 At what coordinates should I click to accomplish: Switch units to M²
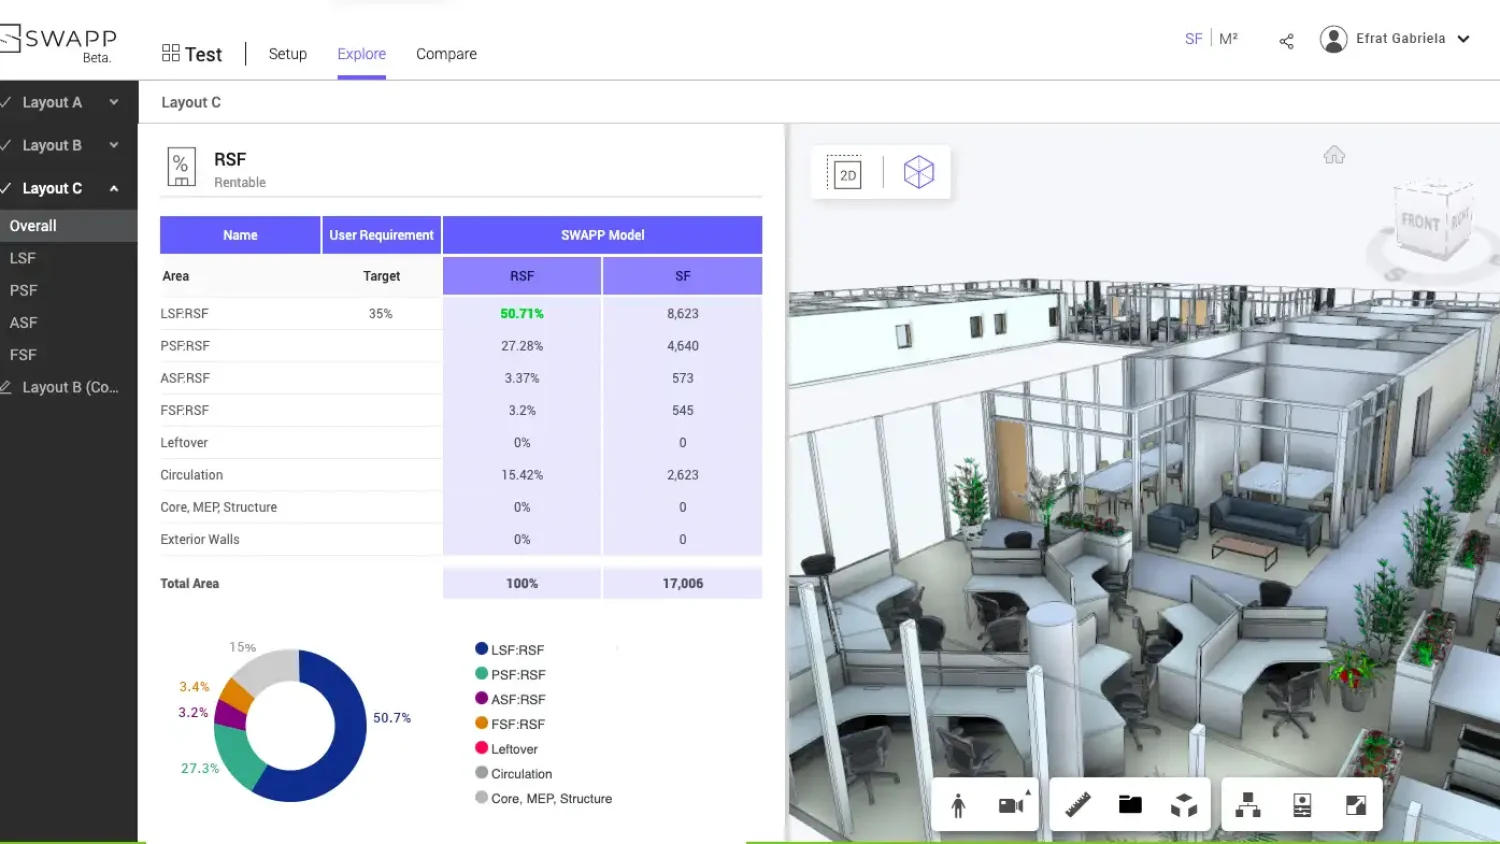(x=1228, y=39)
